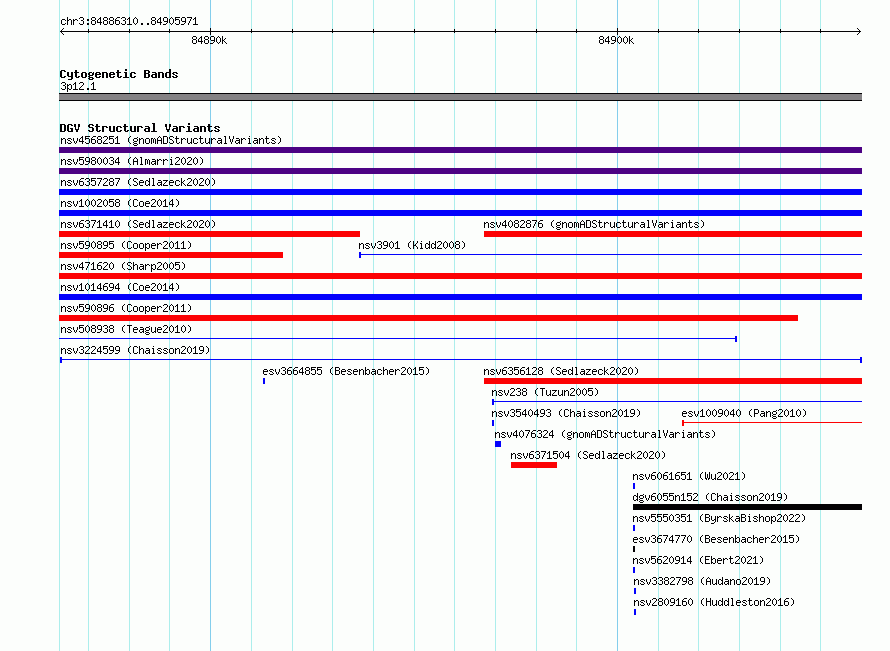This screenshot has width=890, height=651.
Task: Click the chr3:84886310..84905971 coordinates label
Action: 129,21
